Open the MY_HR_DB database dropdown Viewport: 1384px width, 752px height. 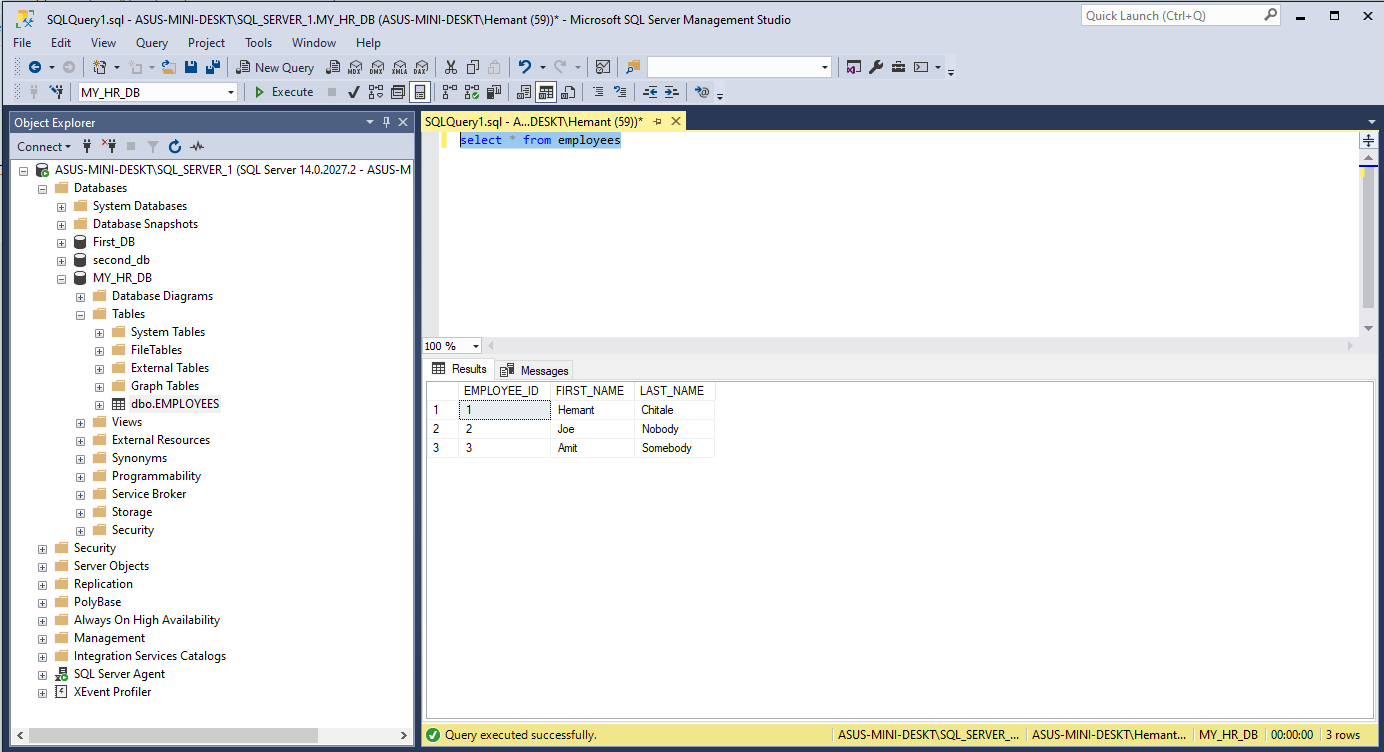click(x=231, y=92)
